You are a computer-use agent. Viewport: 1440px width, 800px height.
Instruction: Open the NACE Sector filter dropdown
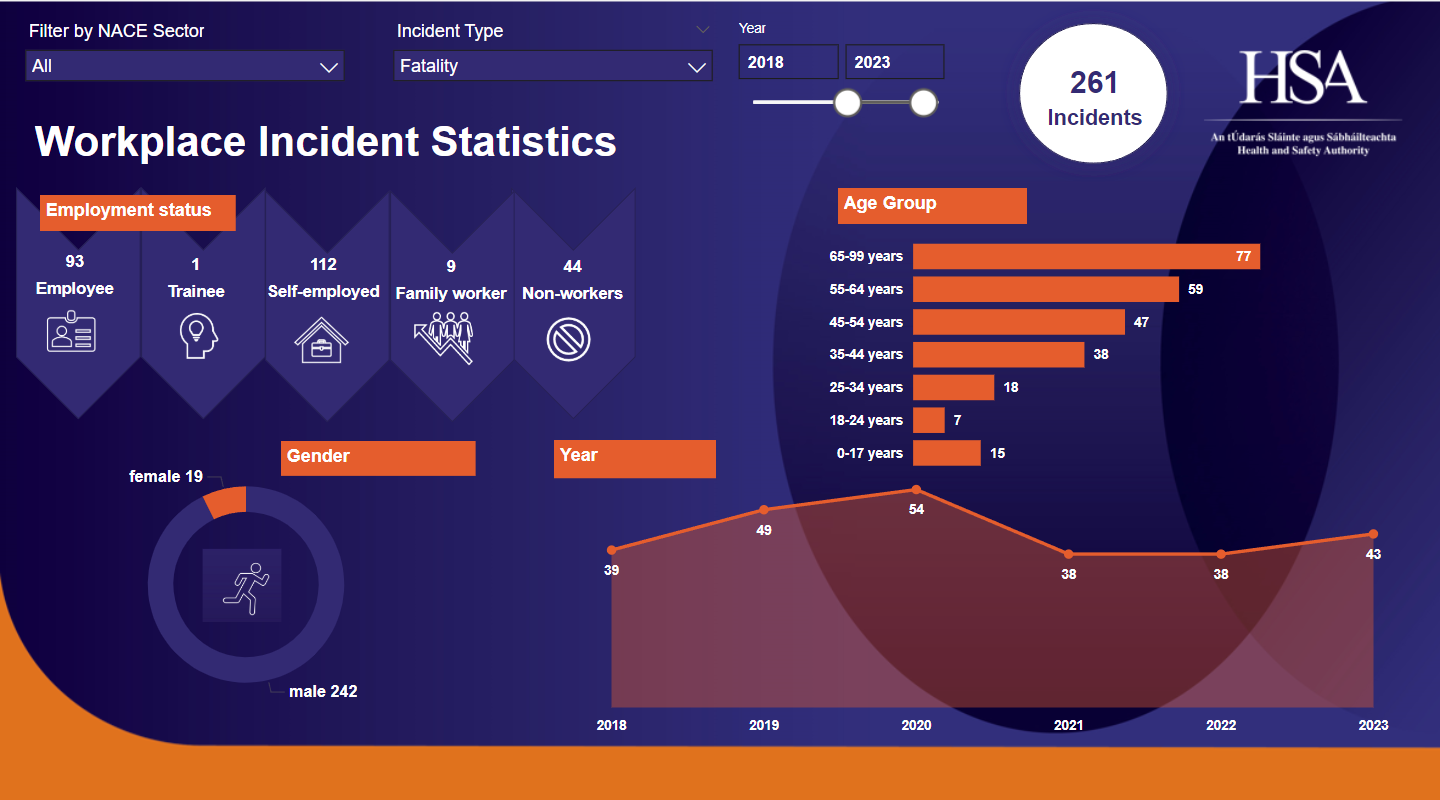[x=184, y=66]
